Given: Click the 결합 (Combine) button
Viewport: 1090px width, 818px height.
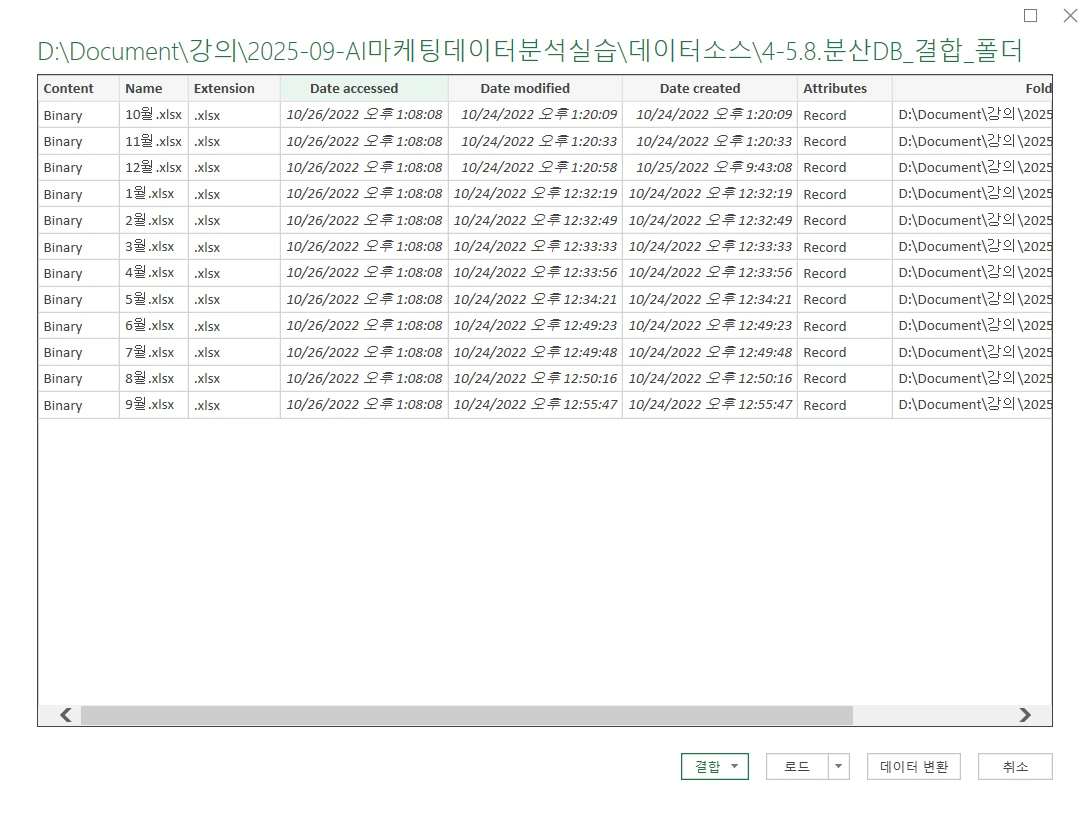Looking at the screenshot, I should coord(714,767).
